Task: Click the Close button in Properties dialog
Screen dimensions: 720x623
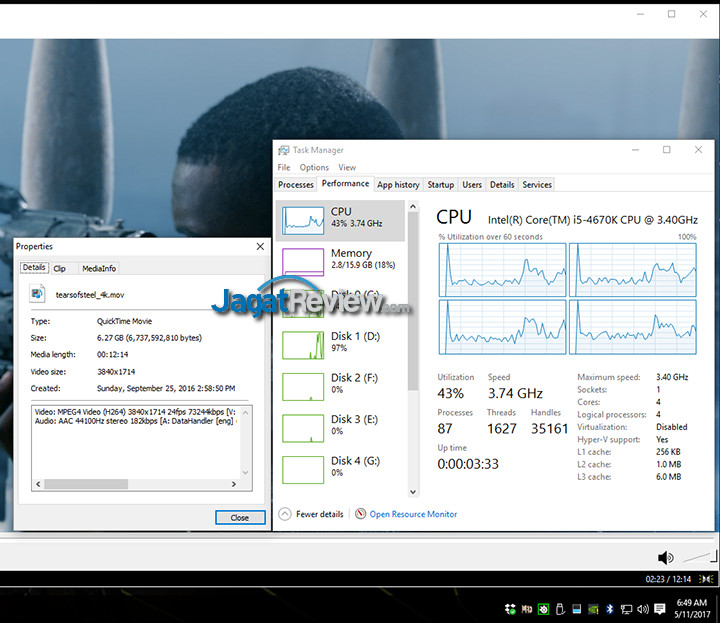Action: point(240,517)
